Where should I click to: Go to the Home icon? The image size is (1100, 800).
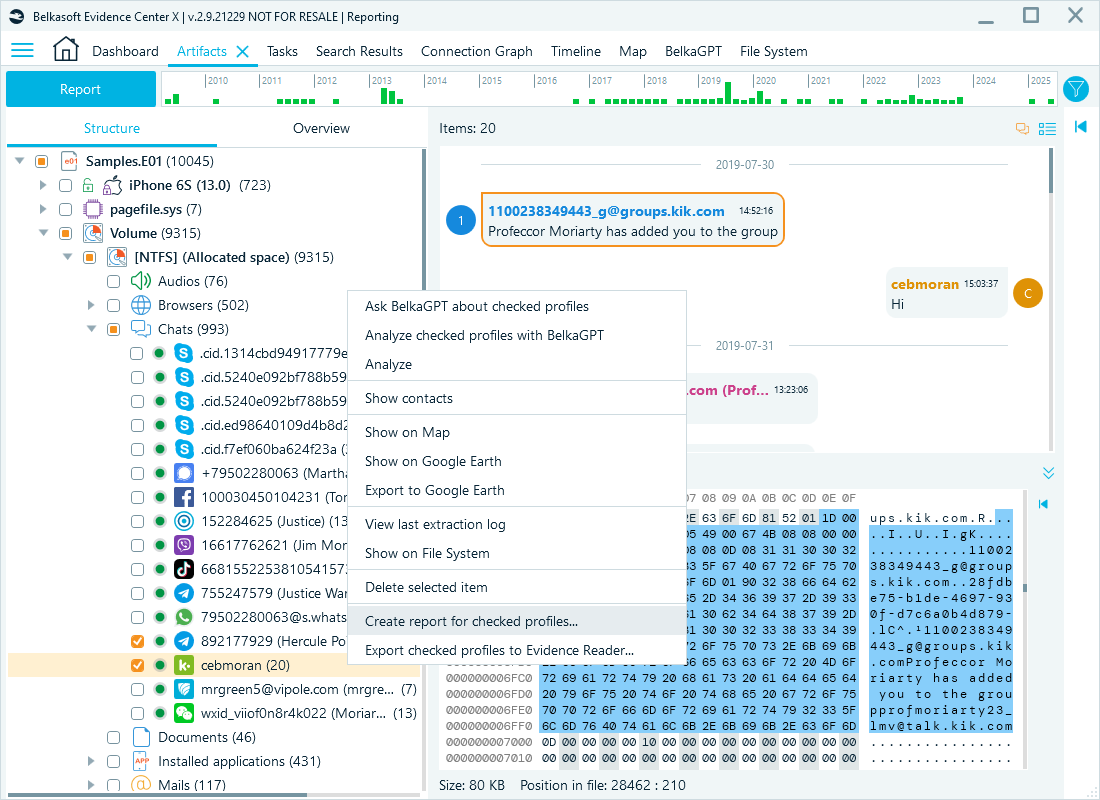point(65,50)
